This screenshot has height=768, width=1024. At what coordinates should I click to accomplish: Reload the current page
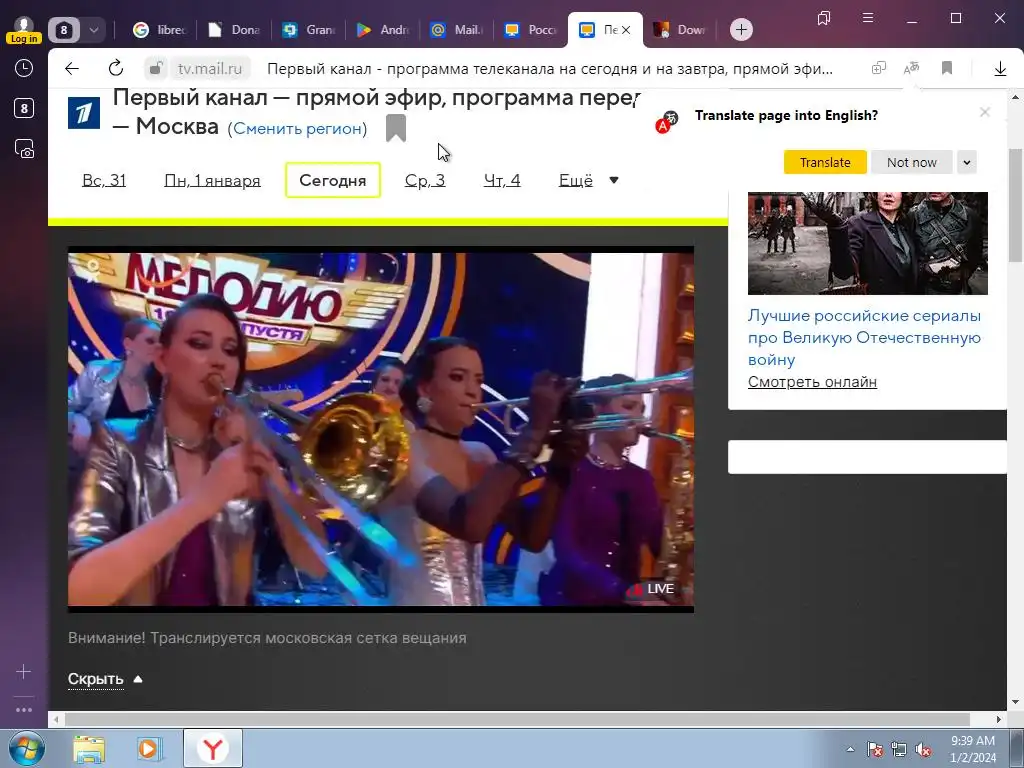(x=116, y=69)
